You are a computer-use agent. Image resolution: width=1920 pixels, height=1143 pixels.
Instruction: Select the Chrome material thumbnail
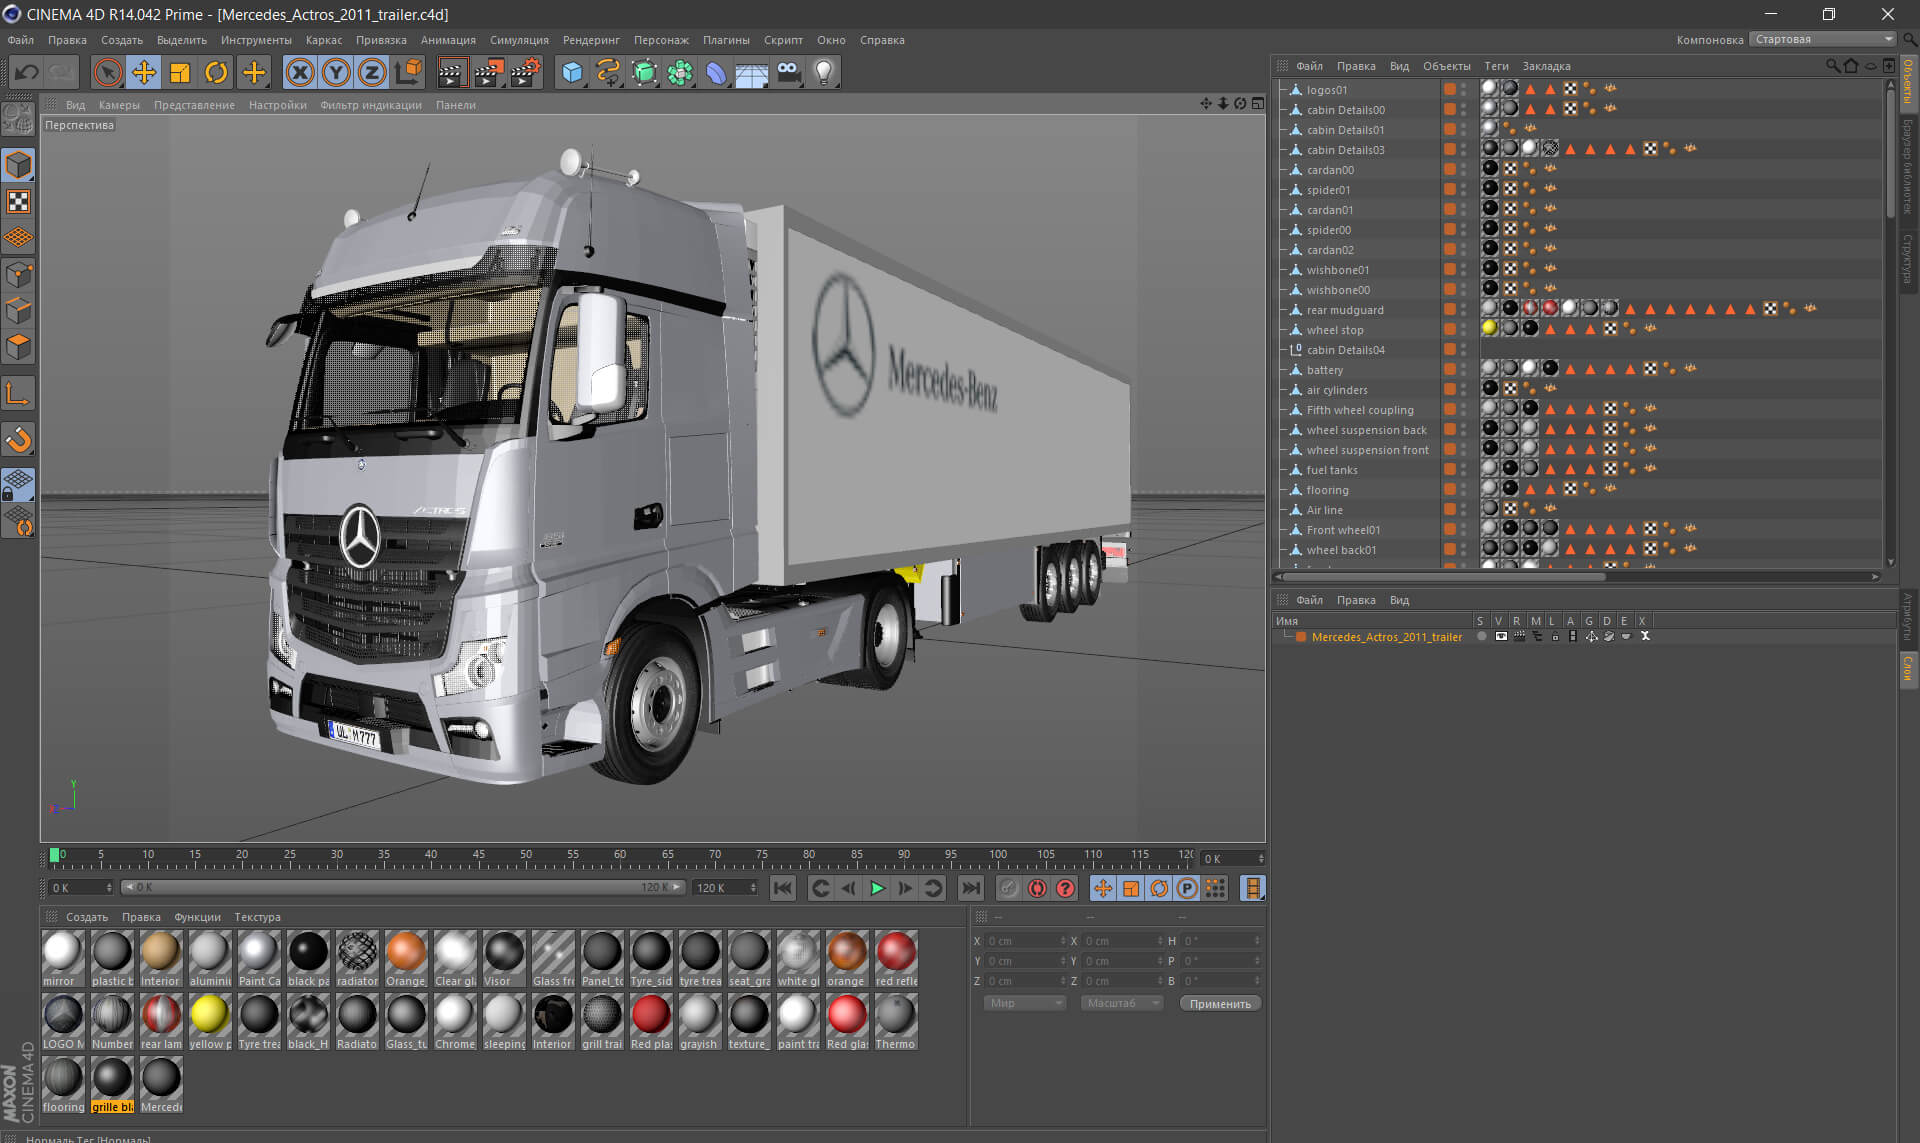click(x=455, y=1020)
